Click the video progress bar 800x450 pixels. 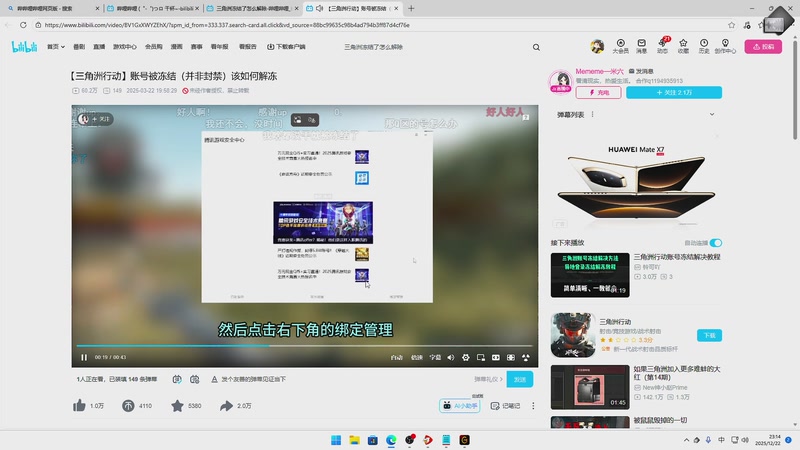(x=305, y=345)
